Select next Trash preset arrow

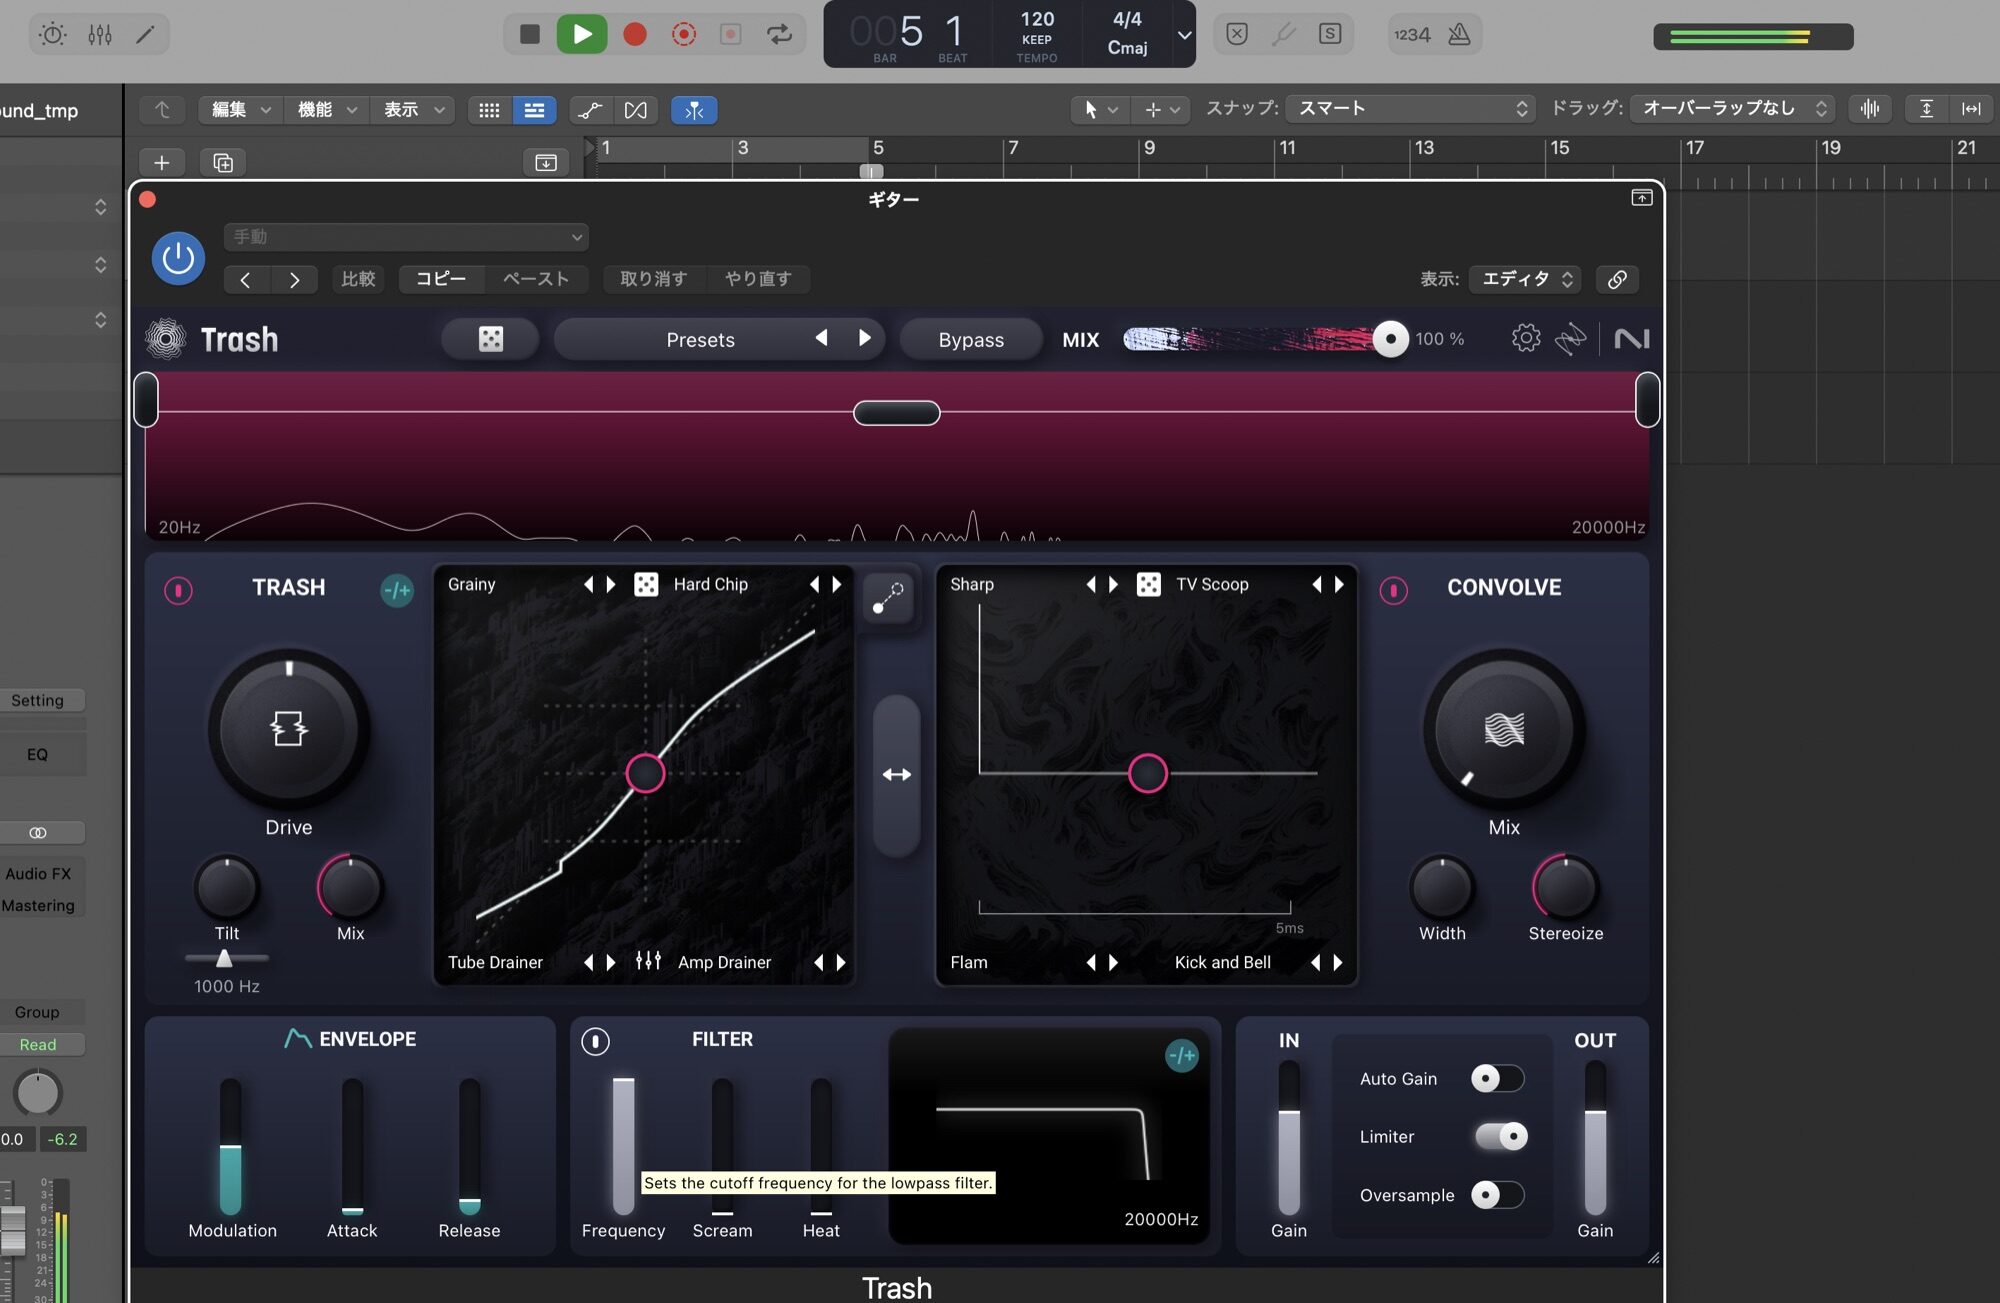[865, 338]
